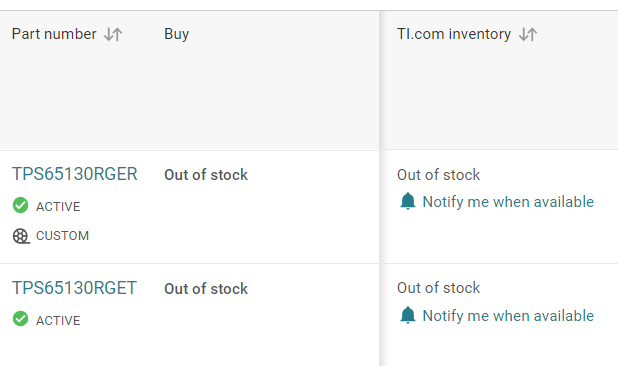The image size is (618, 366).
Task: Open TPS65130RGET part number link
Action: coord(74,288)
